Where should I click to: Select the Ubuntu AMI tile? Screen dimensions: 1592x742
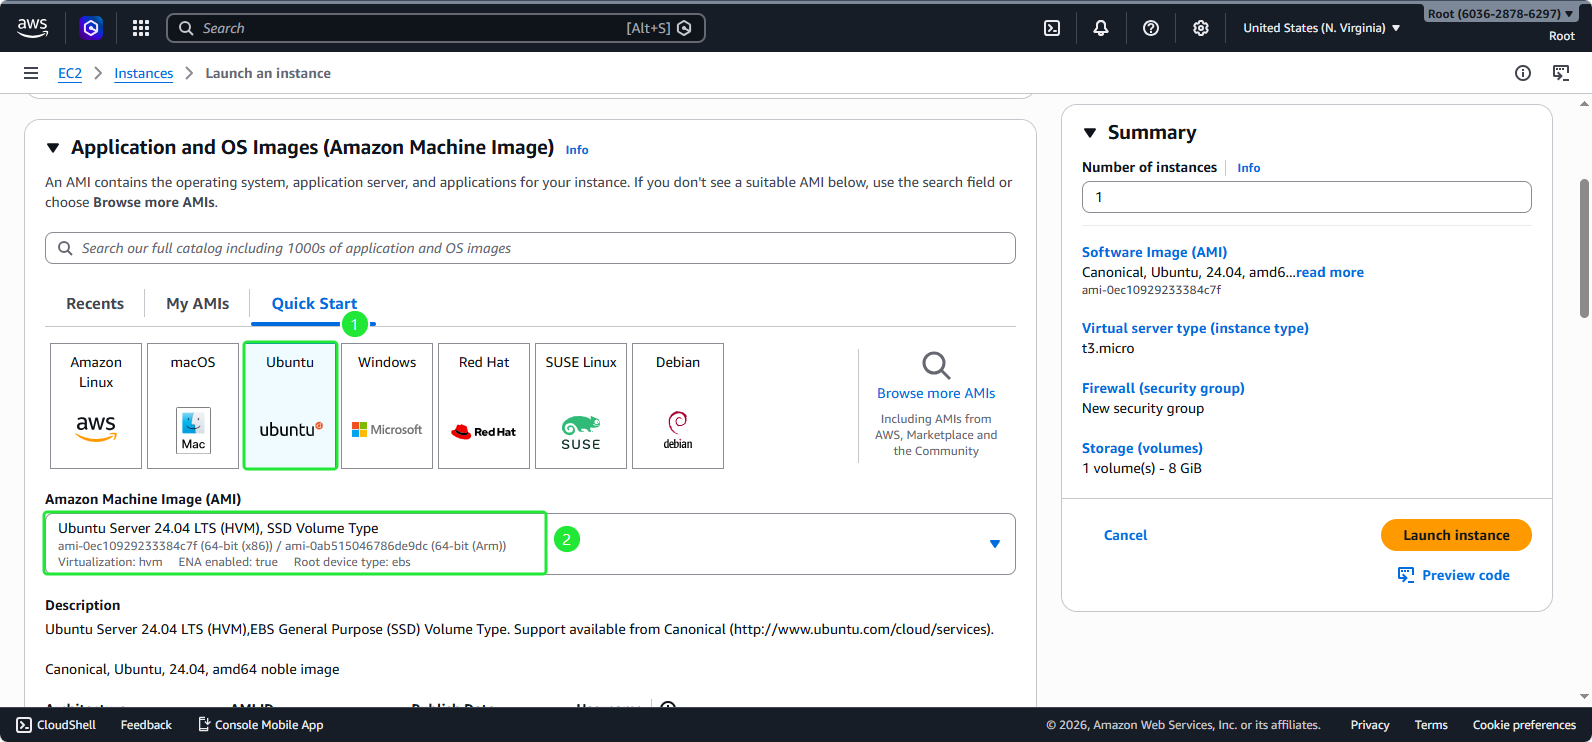[x=290, y=406]
